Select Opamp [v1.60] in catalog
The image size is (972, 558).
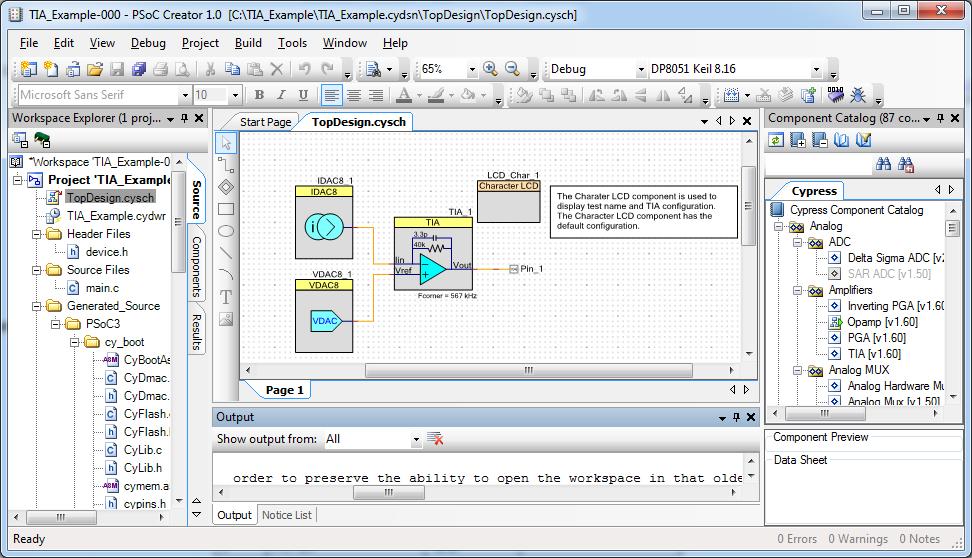click(x=882, y=322)
